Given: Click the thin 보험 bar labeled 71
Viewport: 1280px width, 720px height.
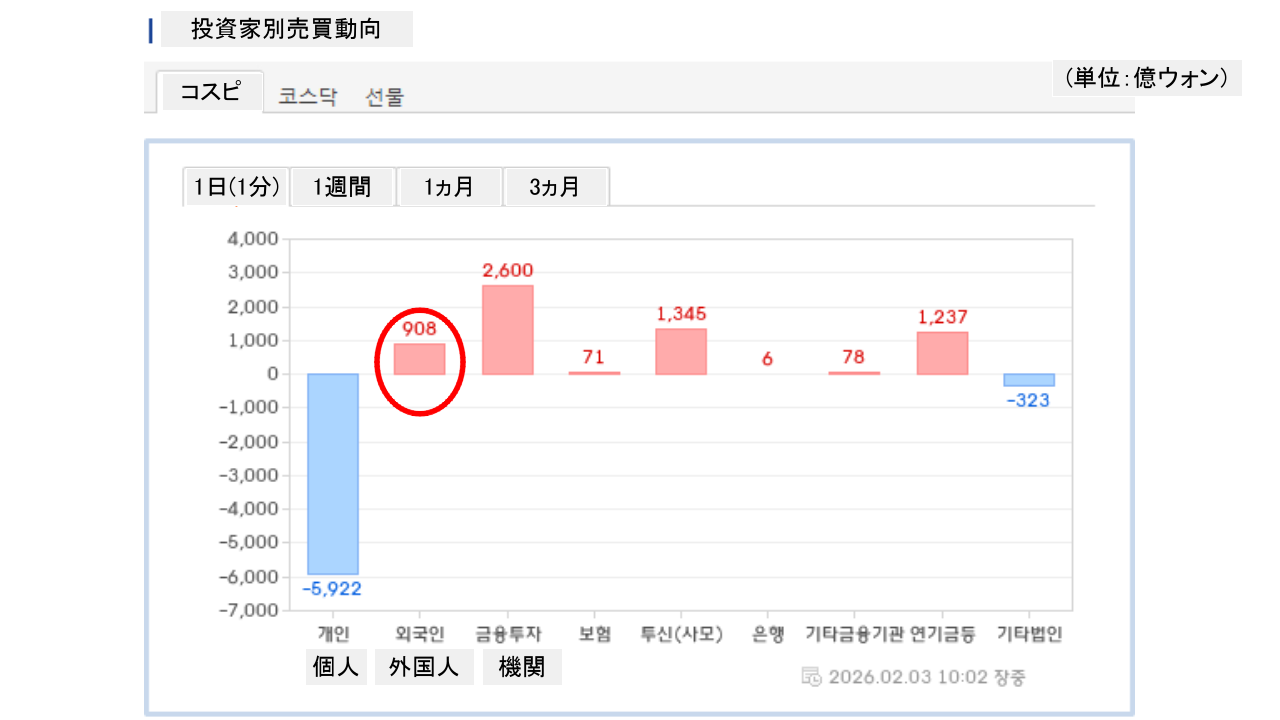Looking at the screenshot, I should (594, 372).
